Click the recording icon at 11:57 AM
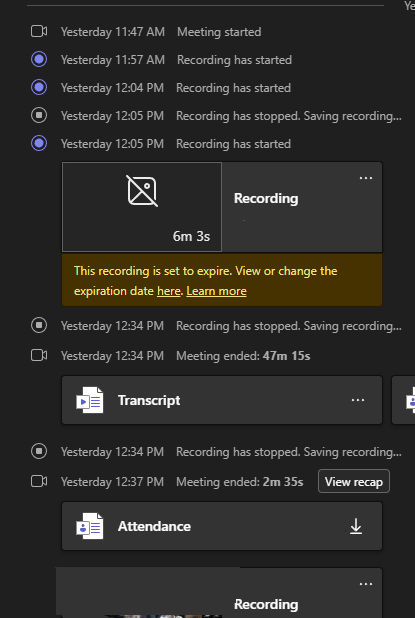Viewport: 415px width, 618px height. [39, 60]
